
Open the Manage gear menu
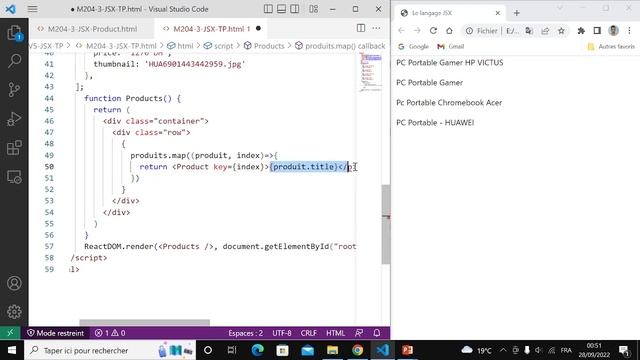tap(14, 312)
